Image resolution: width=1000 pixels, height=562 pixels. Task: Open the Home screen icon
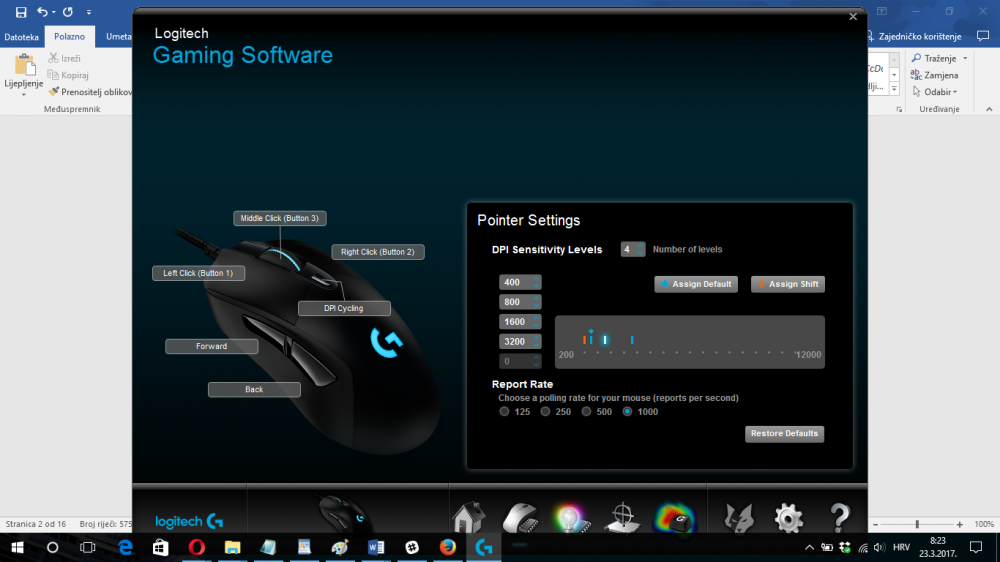(x=469, y=517)
